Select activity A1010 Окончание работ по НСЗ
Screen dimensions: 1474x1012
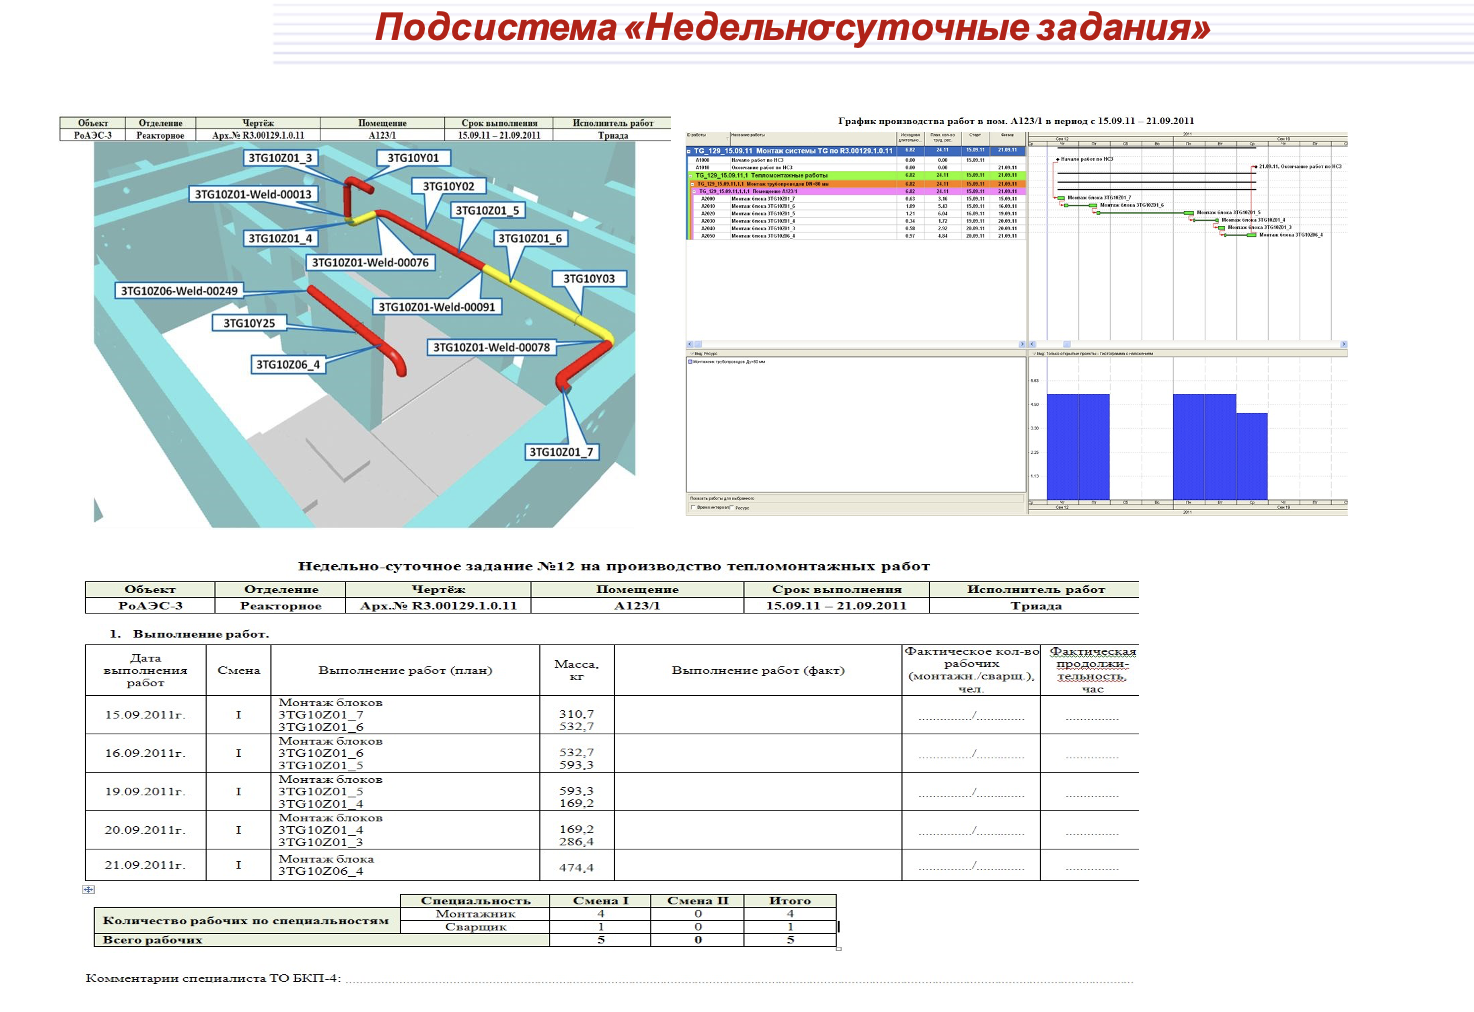(x=856, y=167)
